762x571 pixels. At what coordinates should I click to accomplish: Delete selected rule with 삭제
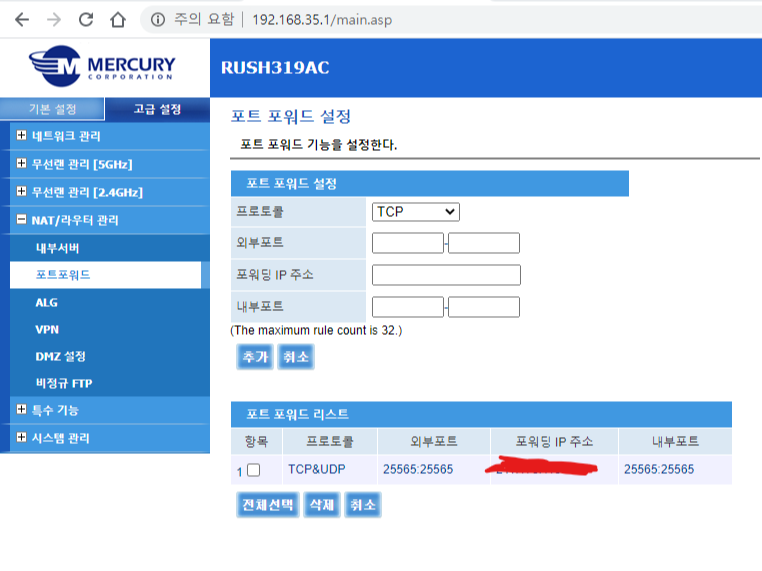coord(322,505)
